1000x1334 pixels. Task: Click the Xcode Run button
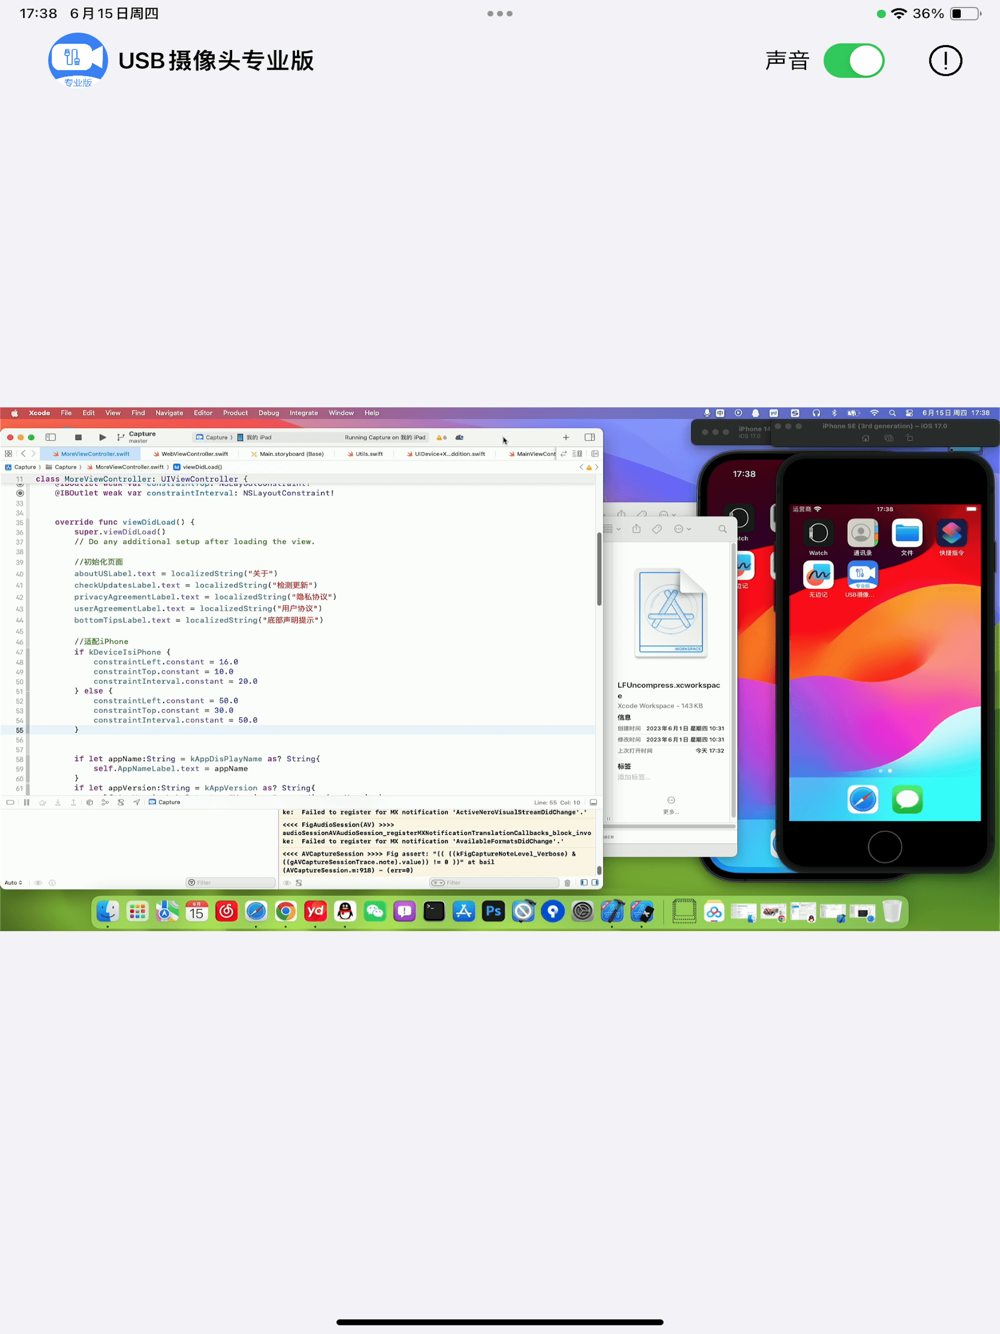pos(102,437)
